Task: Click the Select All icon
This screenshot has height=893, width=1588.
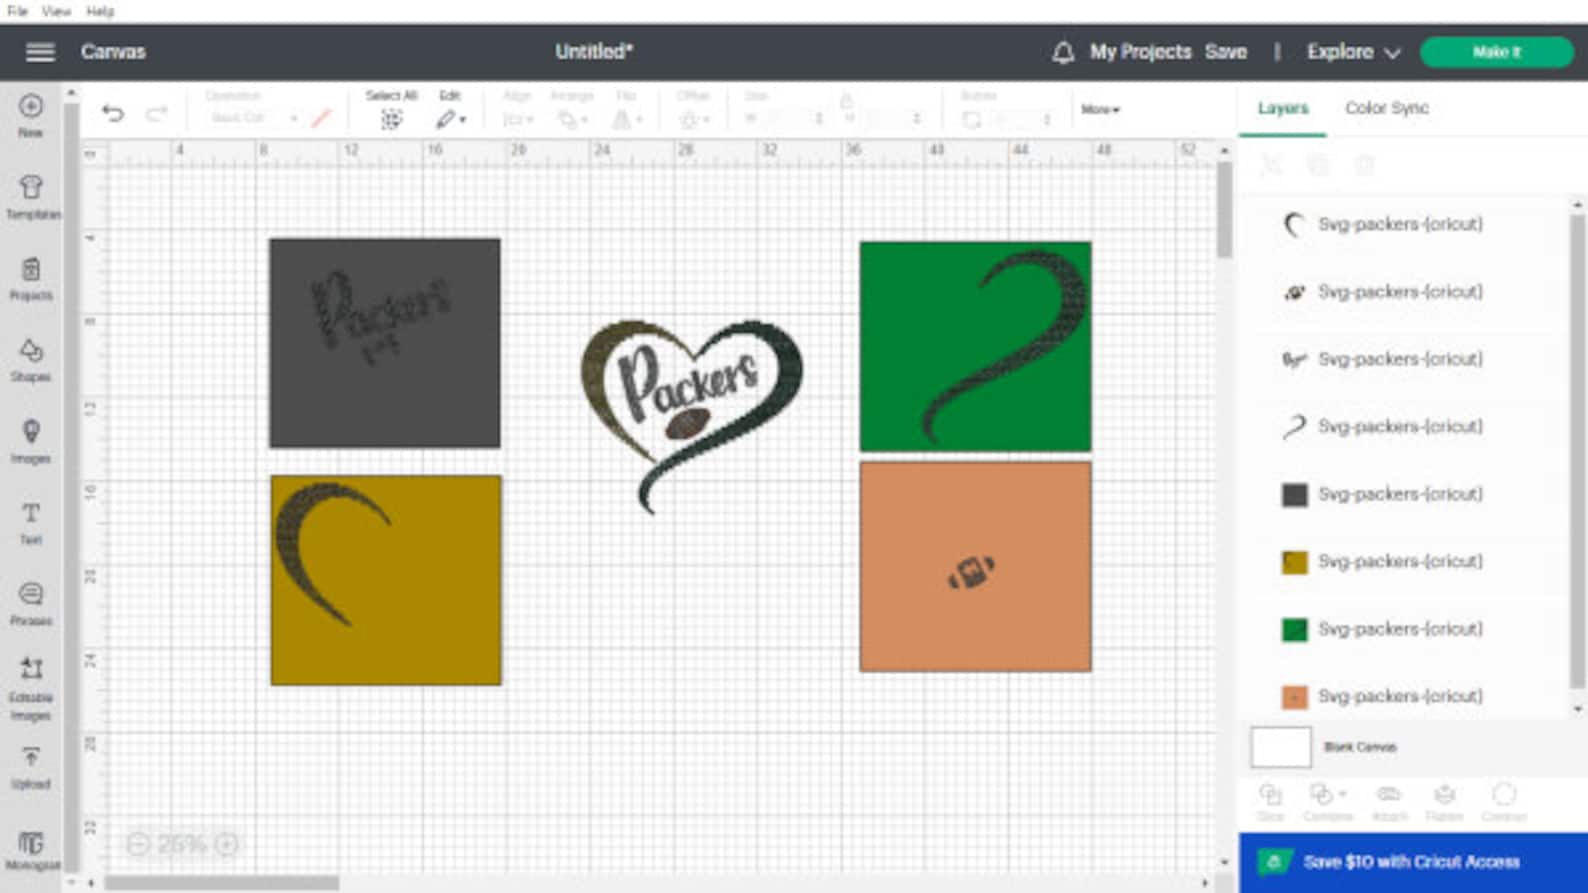Action: point(391,119)
